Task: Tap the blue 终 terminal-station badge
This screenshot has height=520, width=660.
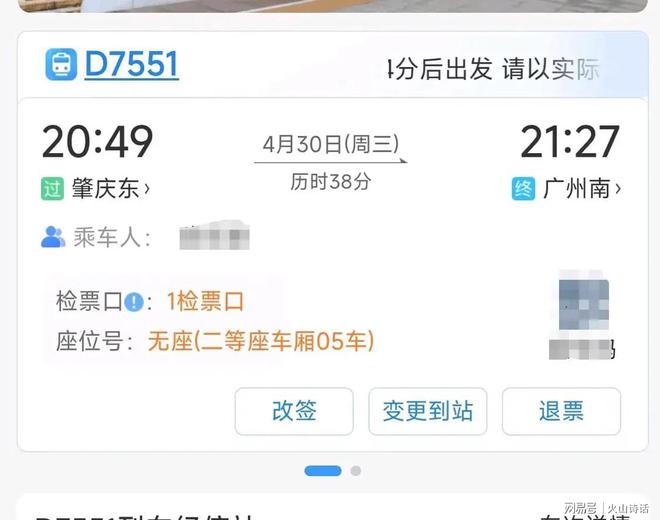Action: coord(523,188)
